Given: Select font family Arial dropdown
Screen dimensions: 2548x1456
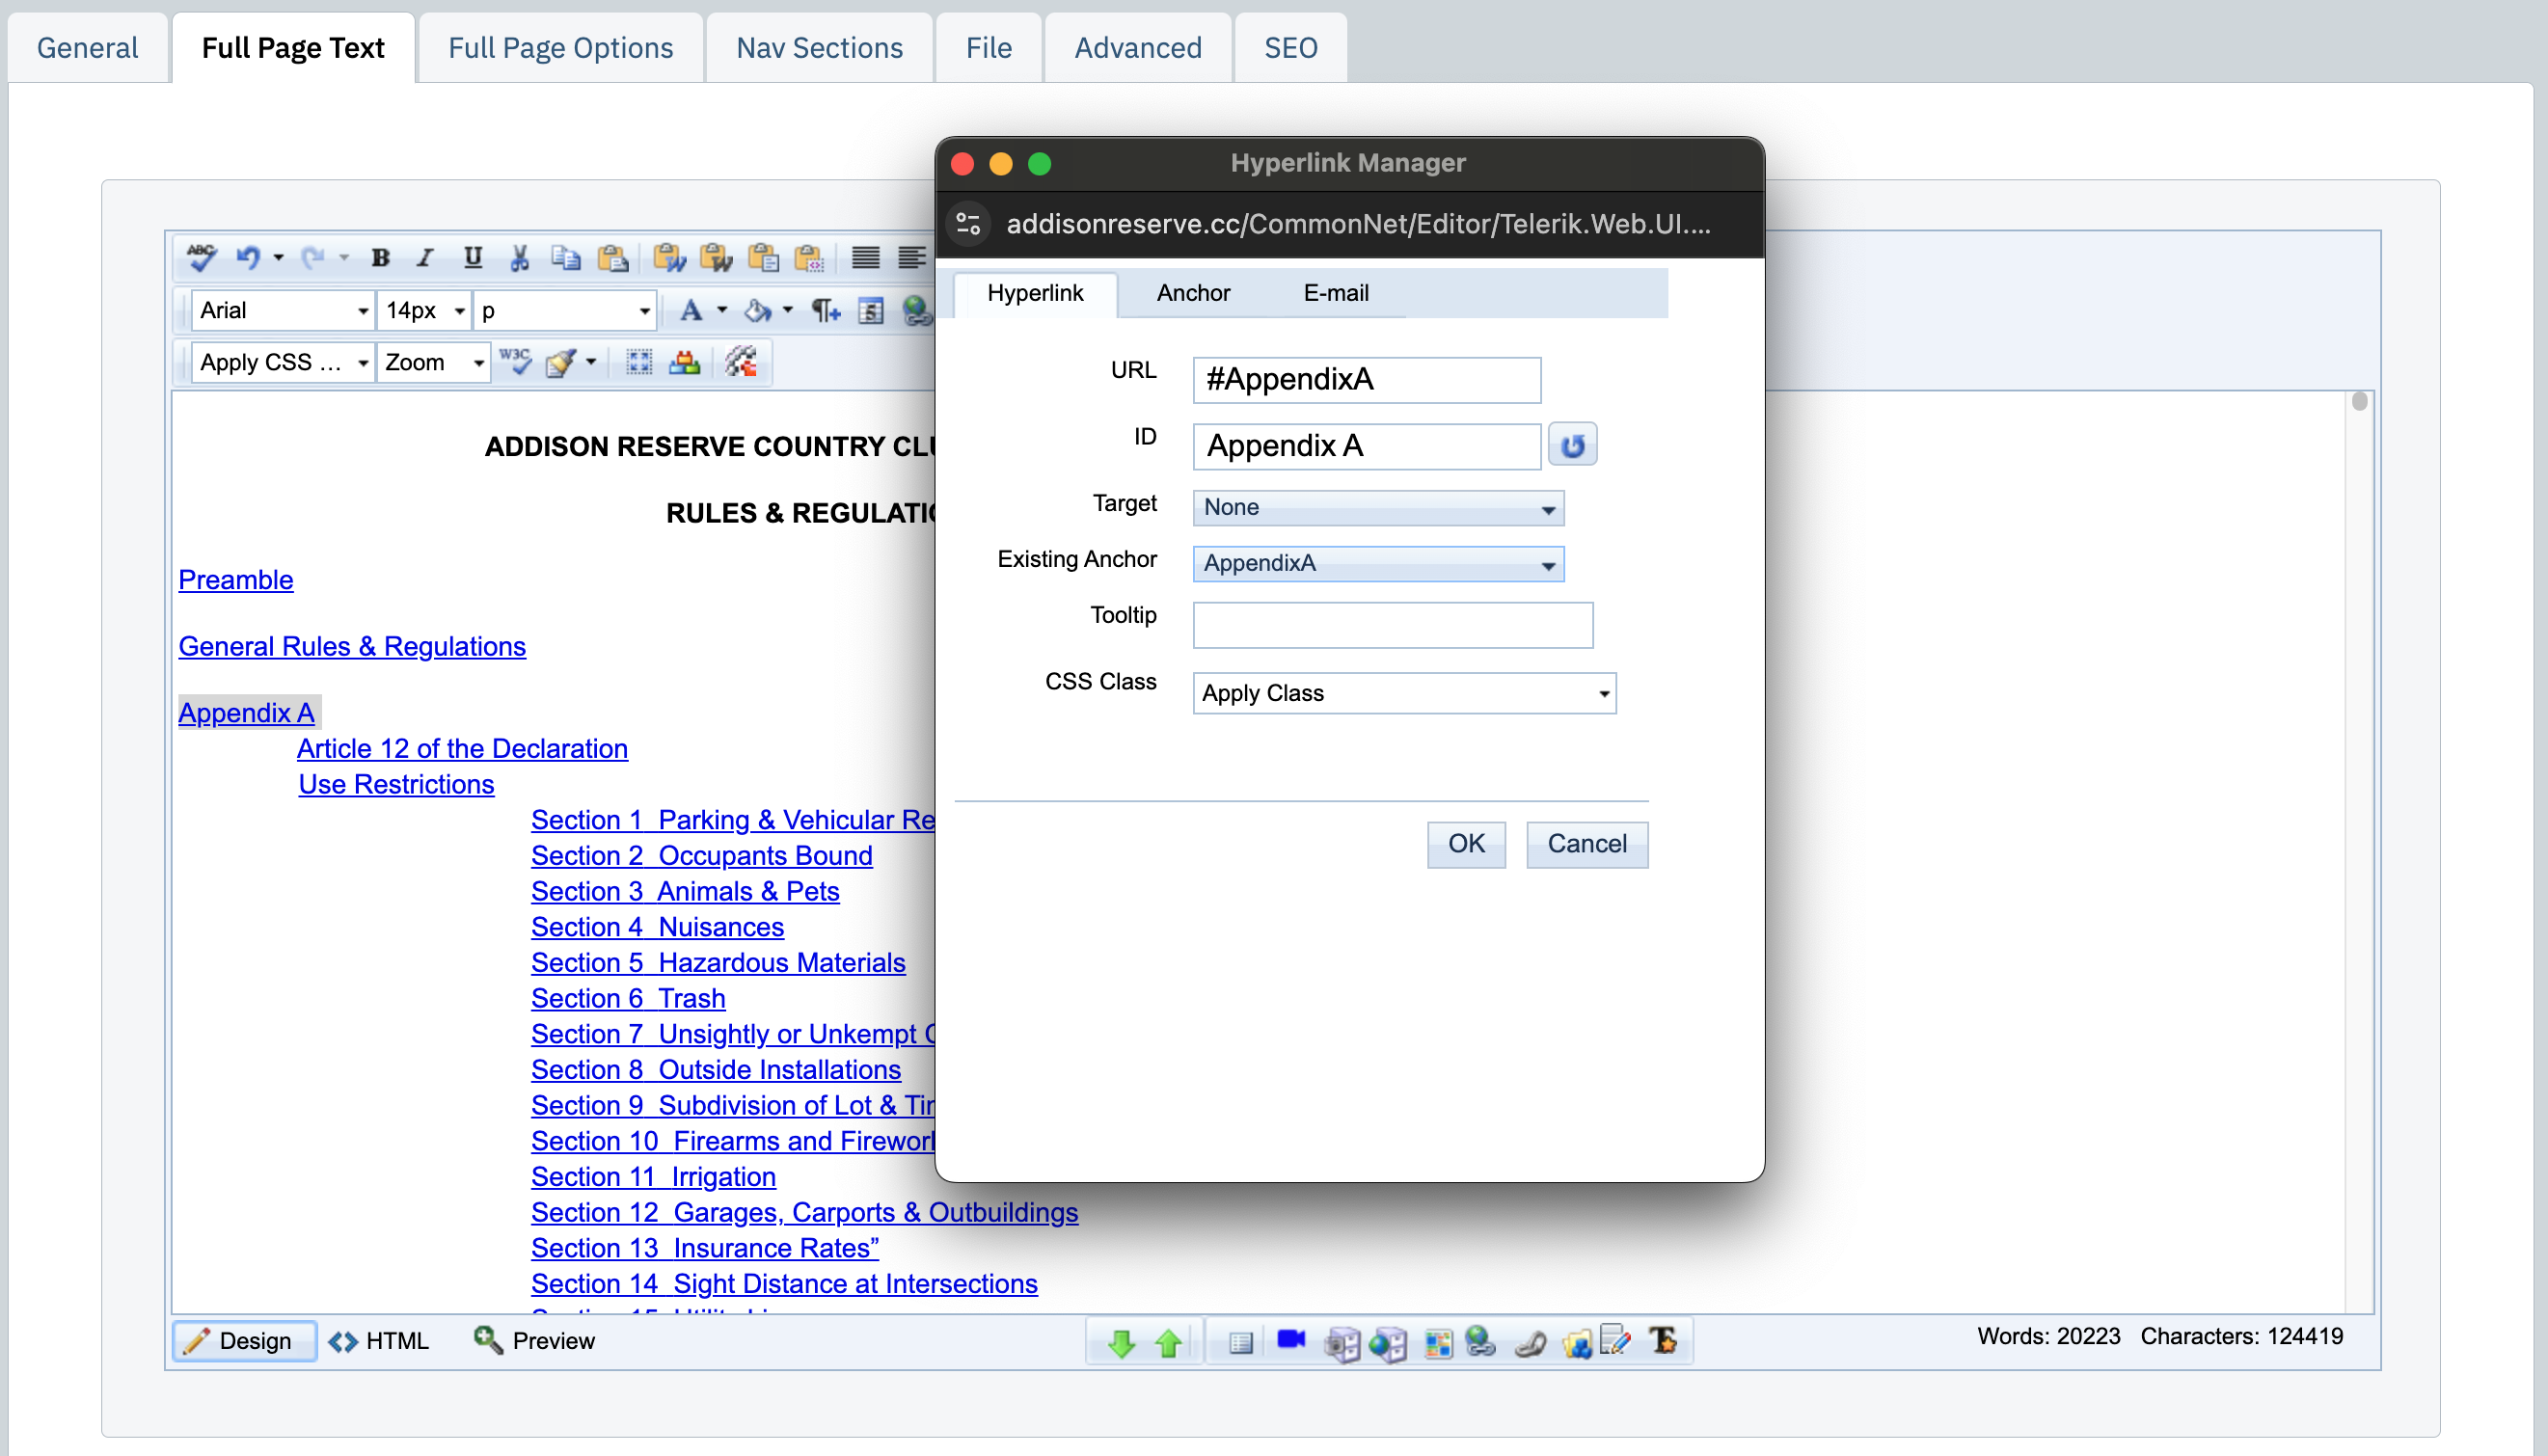Looking at the screenshot, I should (x=280, y=310).
